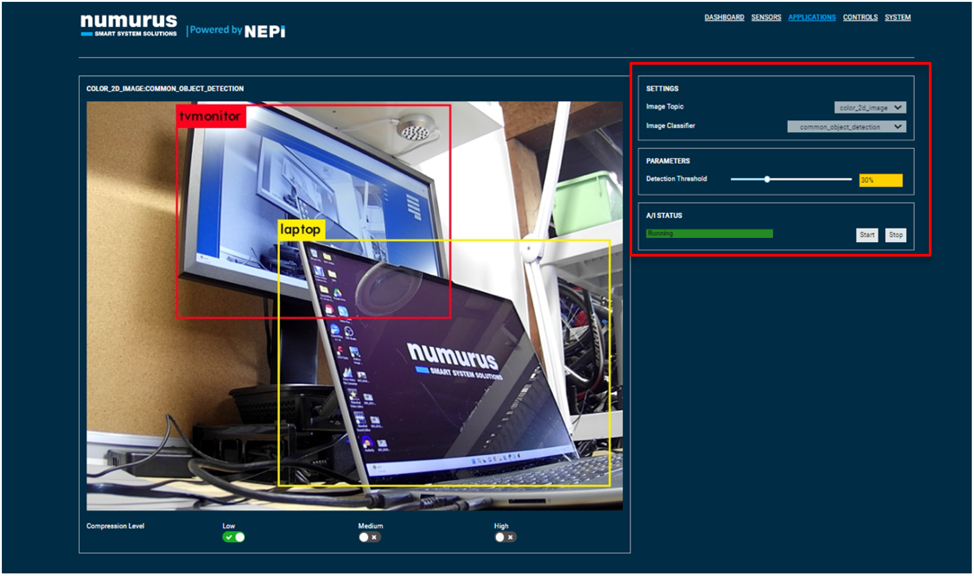Click the green Running status bar

pos(710,233)
